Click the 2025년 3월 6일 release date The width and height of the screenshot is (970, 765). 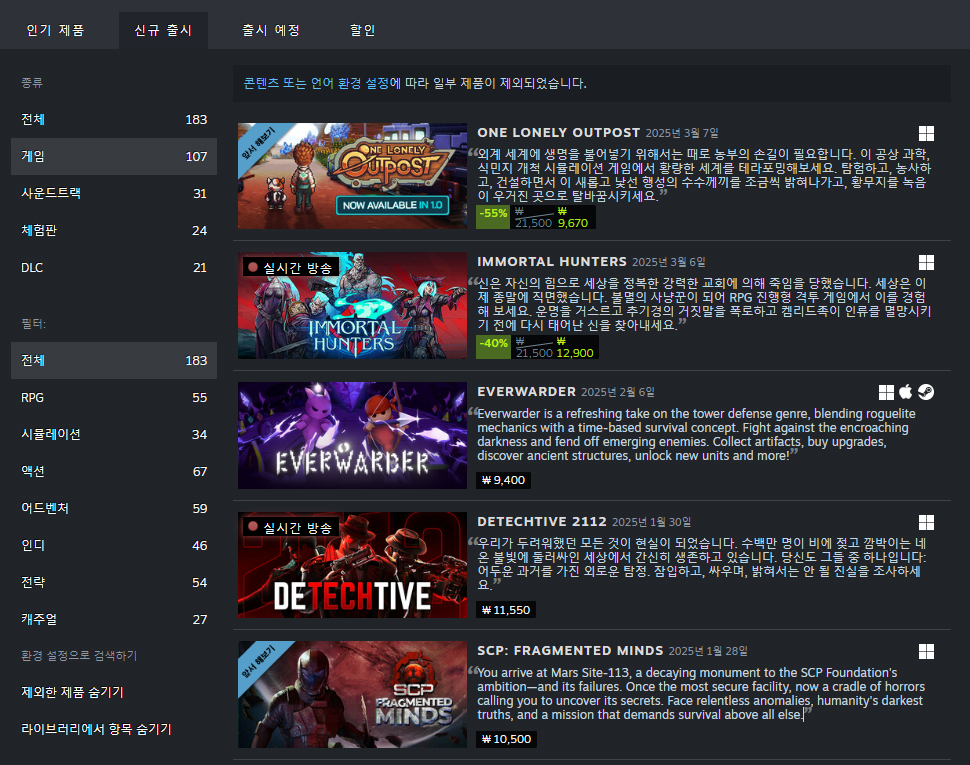[669, 263]
